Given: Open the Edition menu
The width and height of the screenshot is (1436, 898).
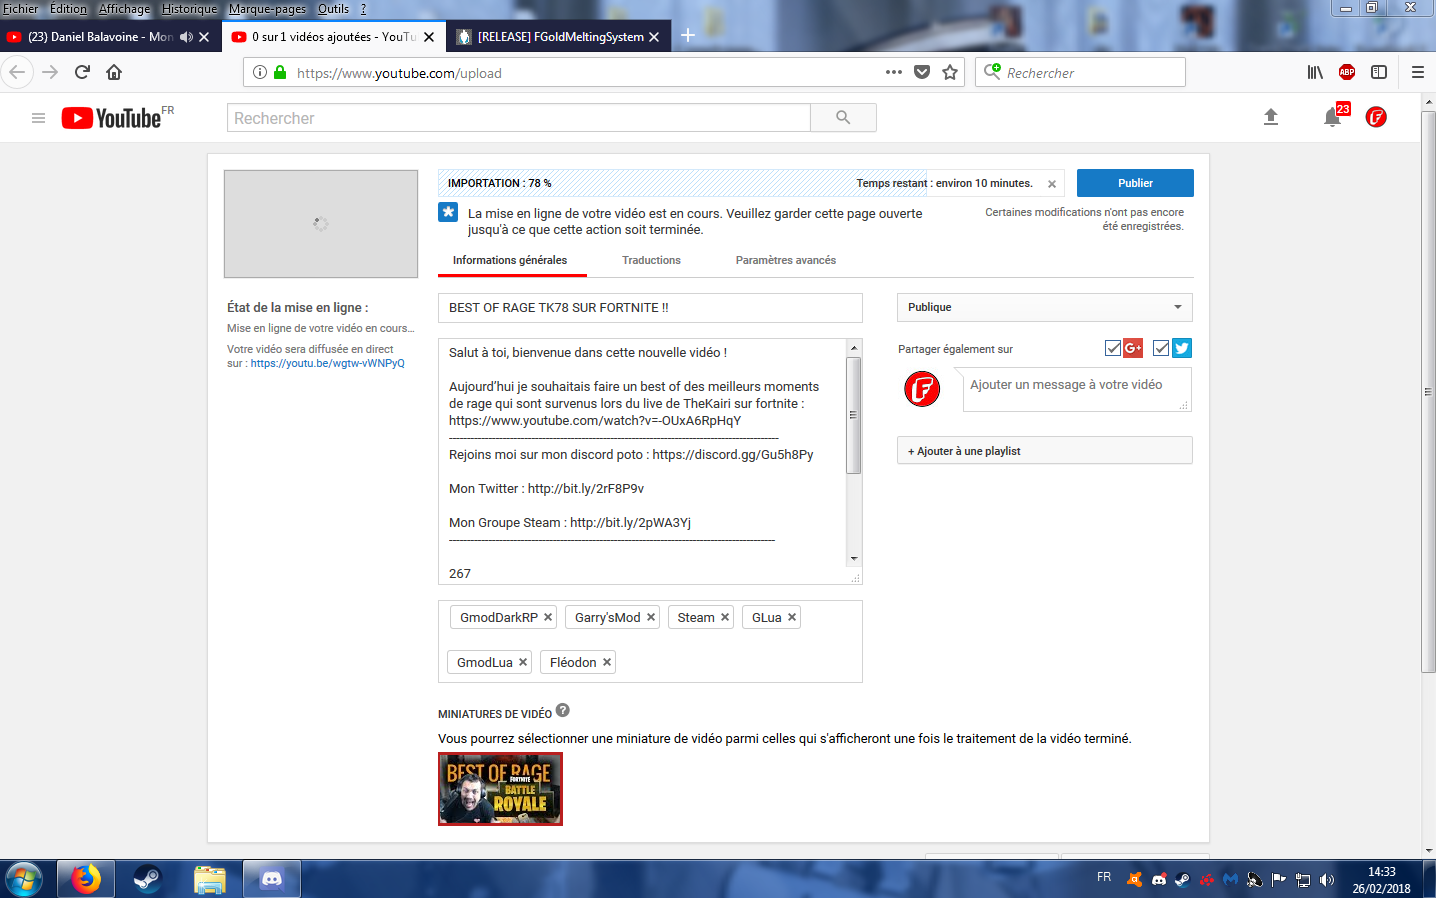Looking at the screenshot, I should pos(68,9).
